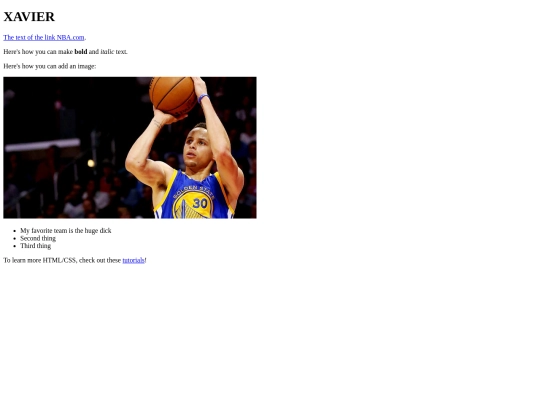Click the first bullet list item text
The height and width of the screenshot is (405, 540).
click(66, 231)
